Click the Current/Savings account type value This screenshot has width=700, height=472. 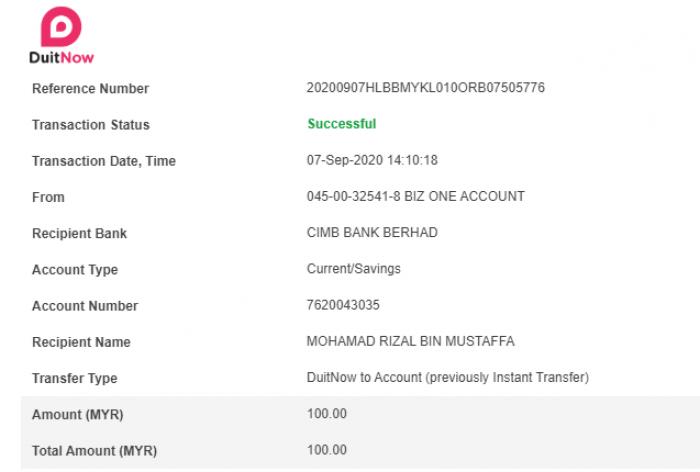pyautogui.click(x=354, y=269)
